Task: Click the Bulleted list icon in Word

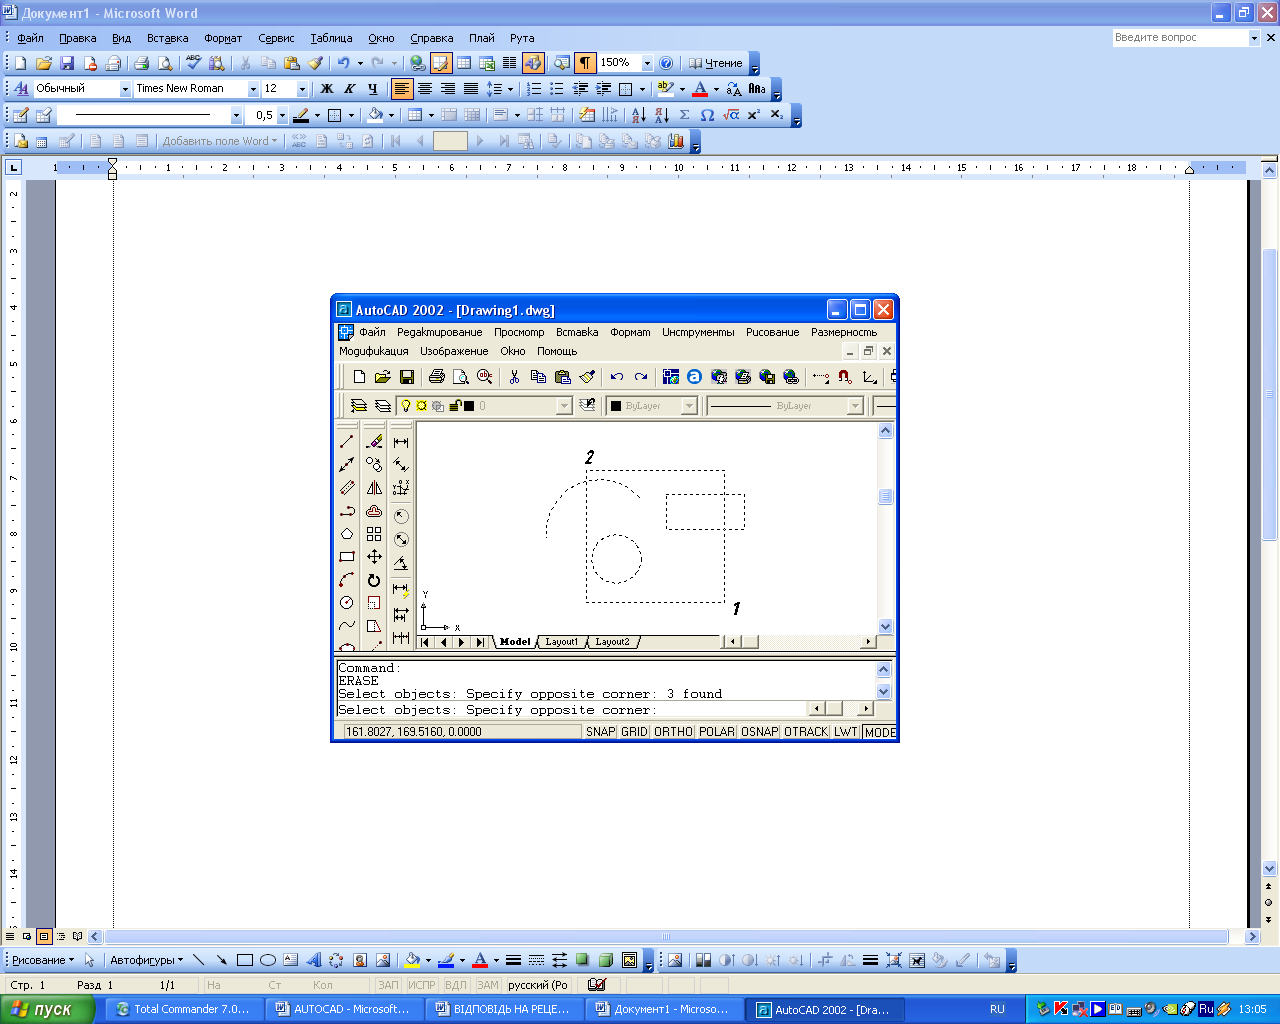Action: tap(557, 89)
